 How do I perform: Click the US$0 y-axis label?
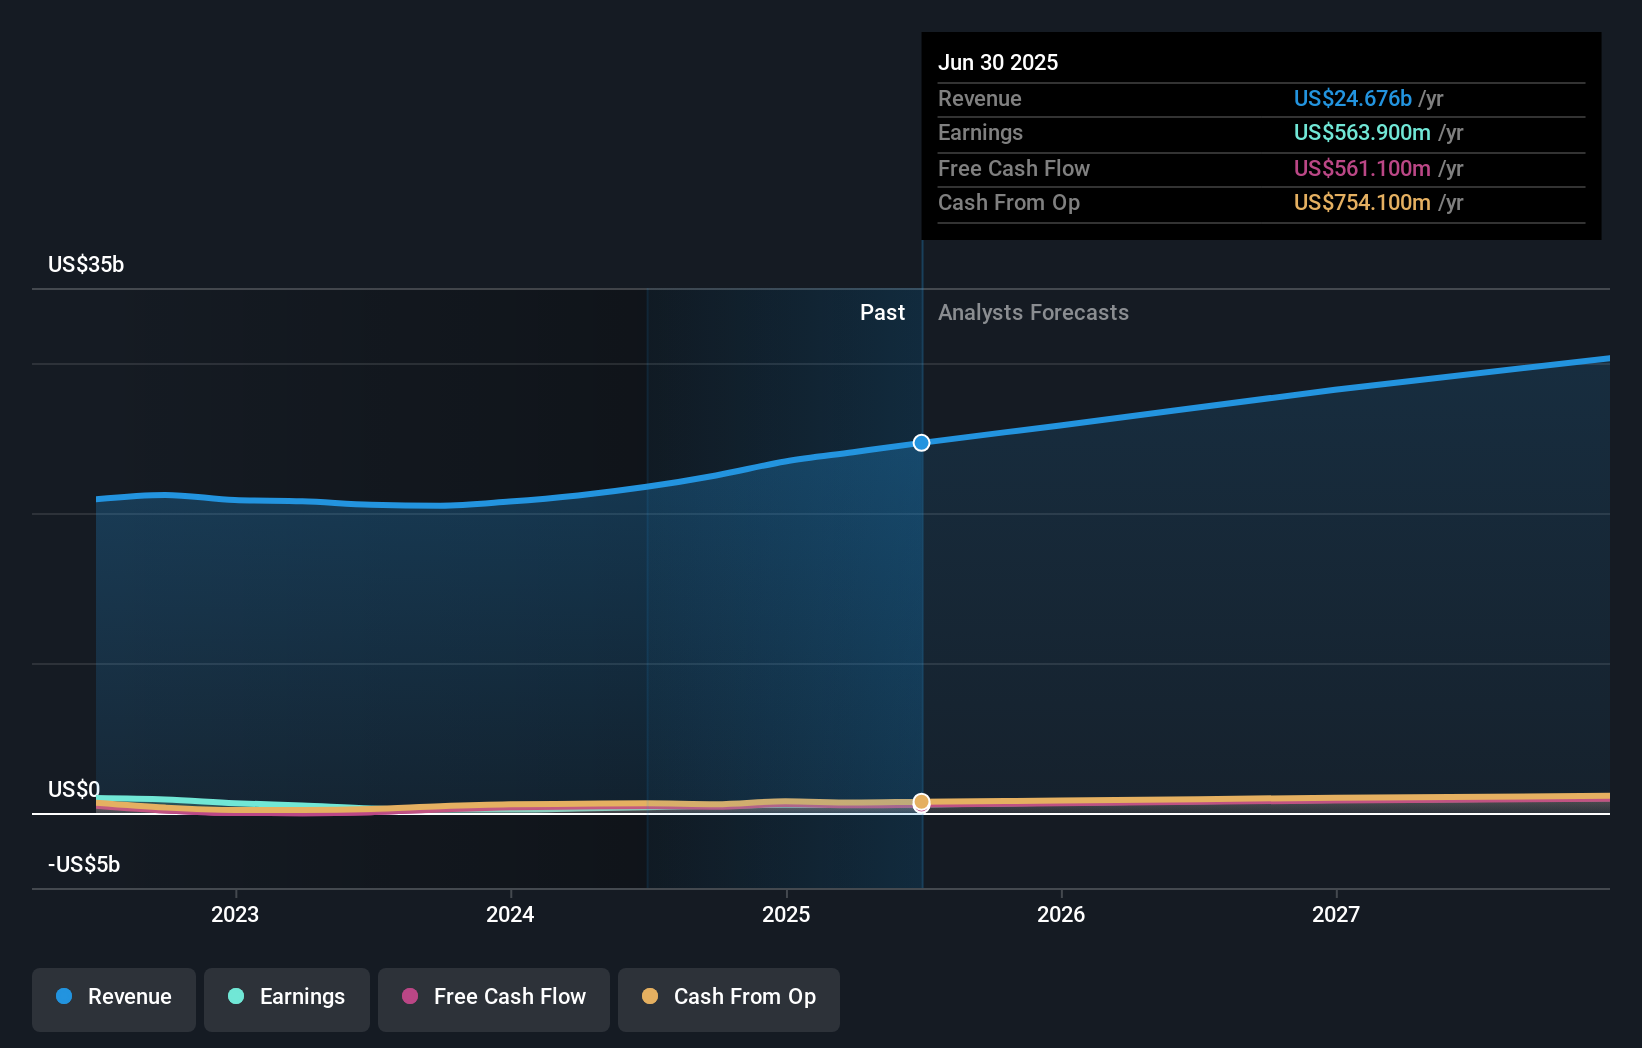click(x=74, y=789)
